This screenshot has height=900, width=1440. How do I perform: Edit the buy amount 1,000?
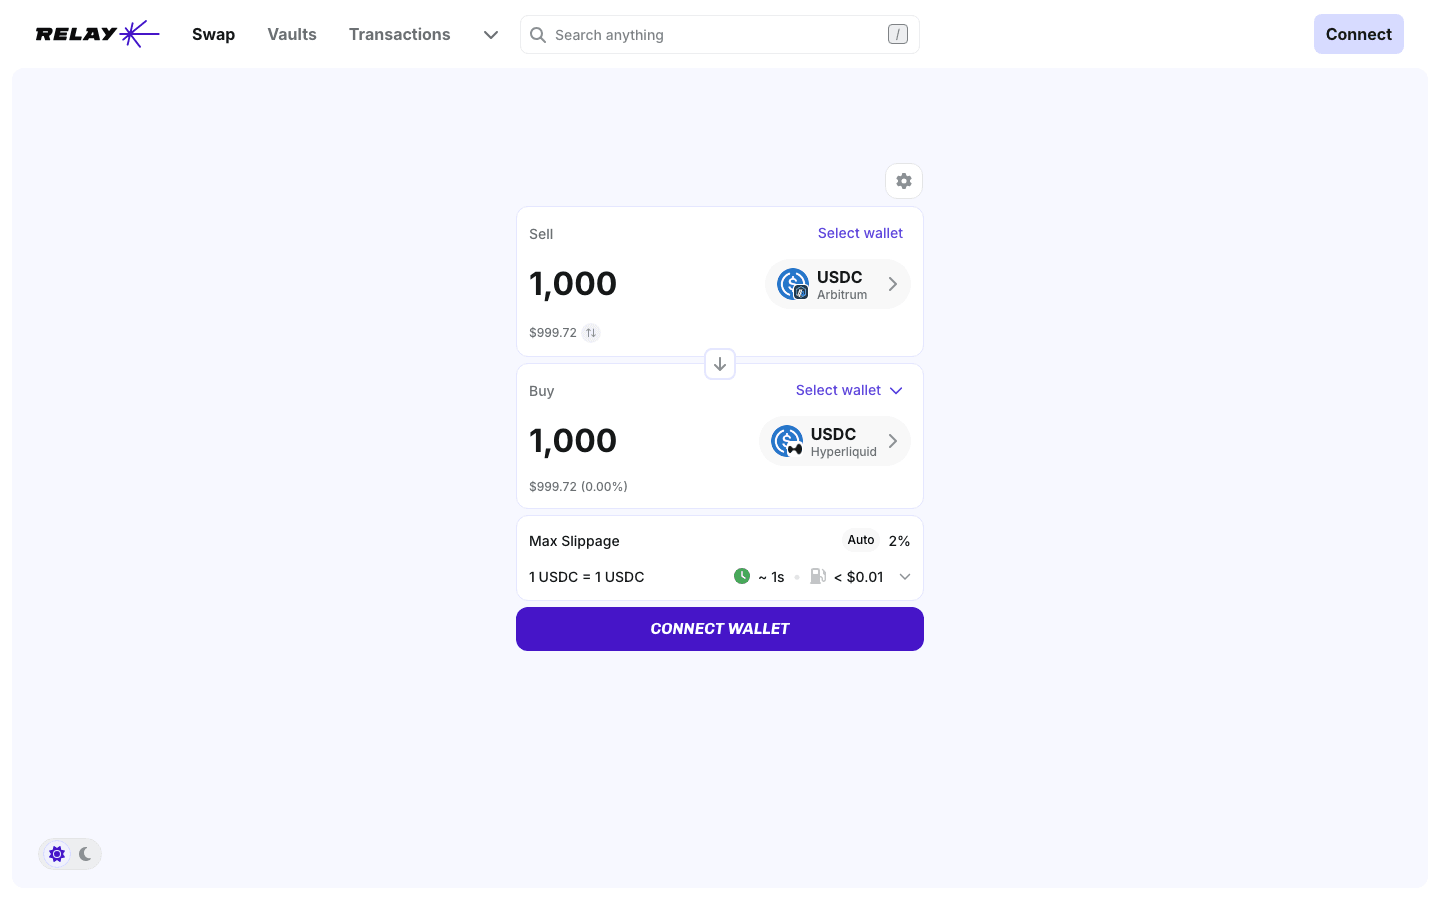[573, 441]
